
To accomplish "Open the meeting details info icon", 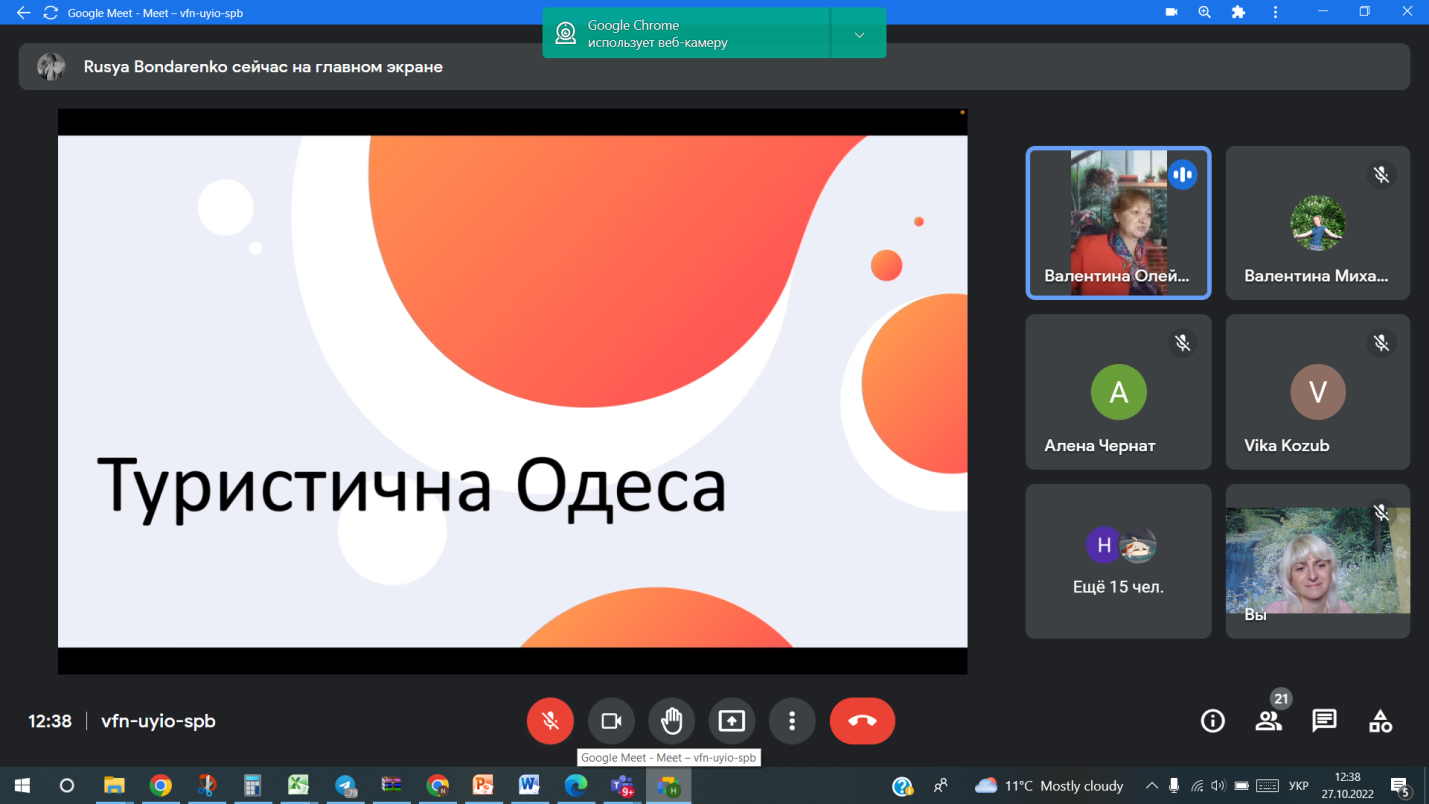I will coord(1212,721).
